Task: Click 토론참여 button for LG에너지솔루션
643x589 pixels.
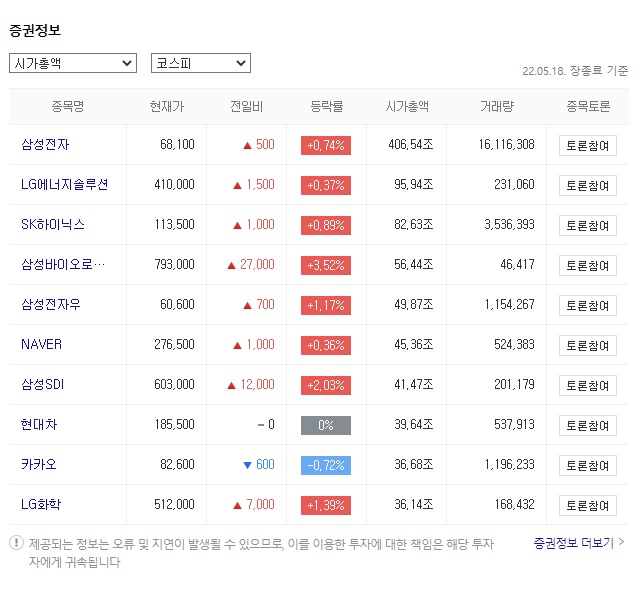Action: [588, 185]
